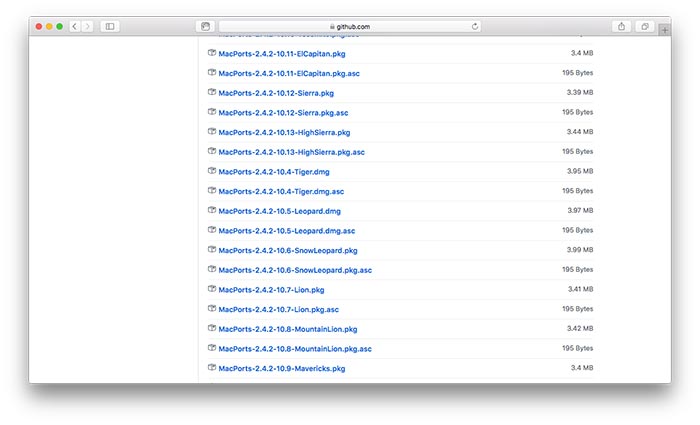700x425 pixels.
Task: Click package icon next to Tiger.dmg.asc
Action: (x=212, y=191)
